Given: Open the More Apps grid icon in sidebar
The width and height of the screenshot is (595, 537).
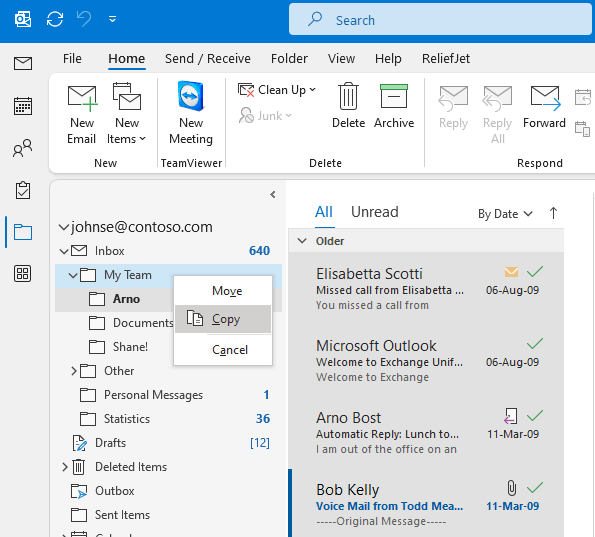Looking at the screenshot, I should [x=23, y=274].
